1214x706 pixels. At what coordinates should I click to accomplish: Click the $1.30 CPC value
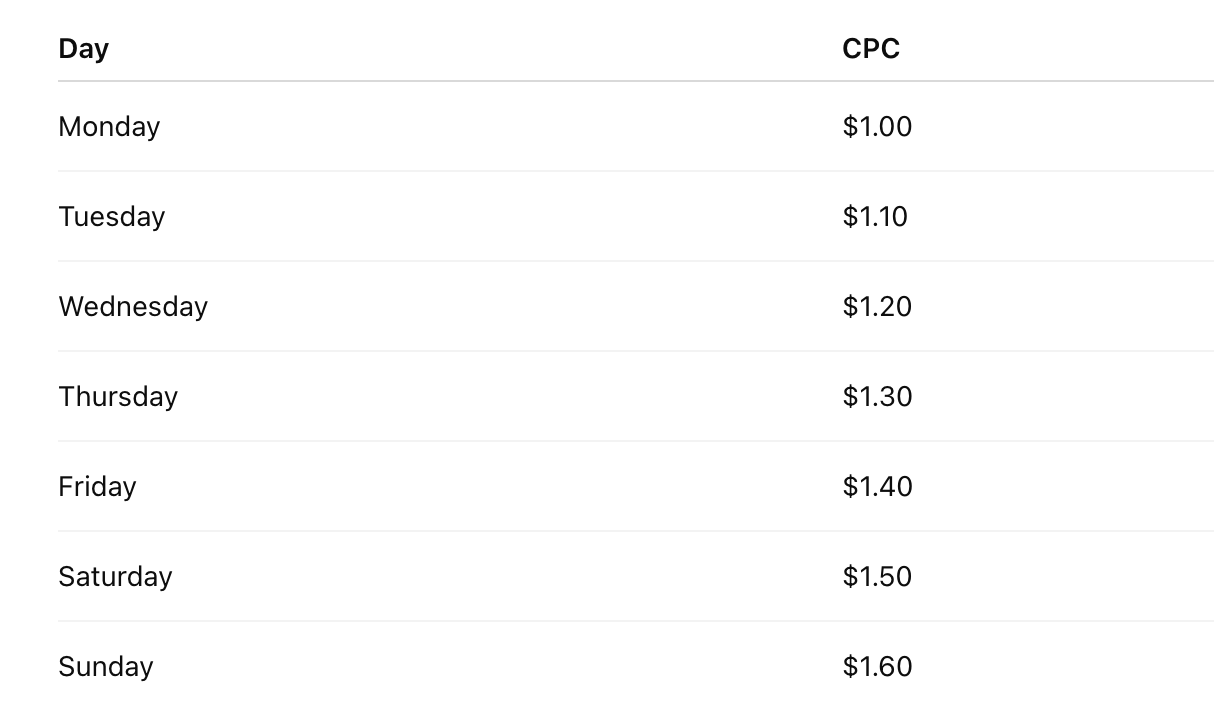point(877,397)
